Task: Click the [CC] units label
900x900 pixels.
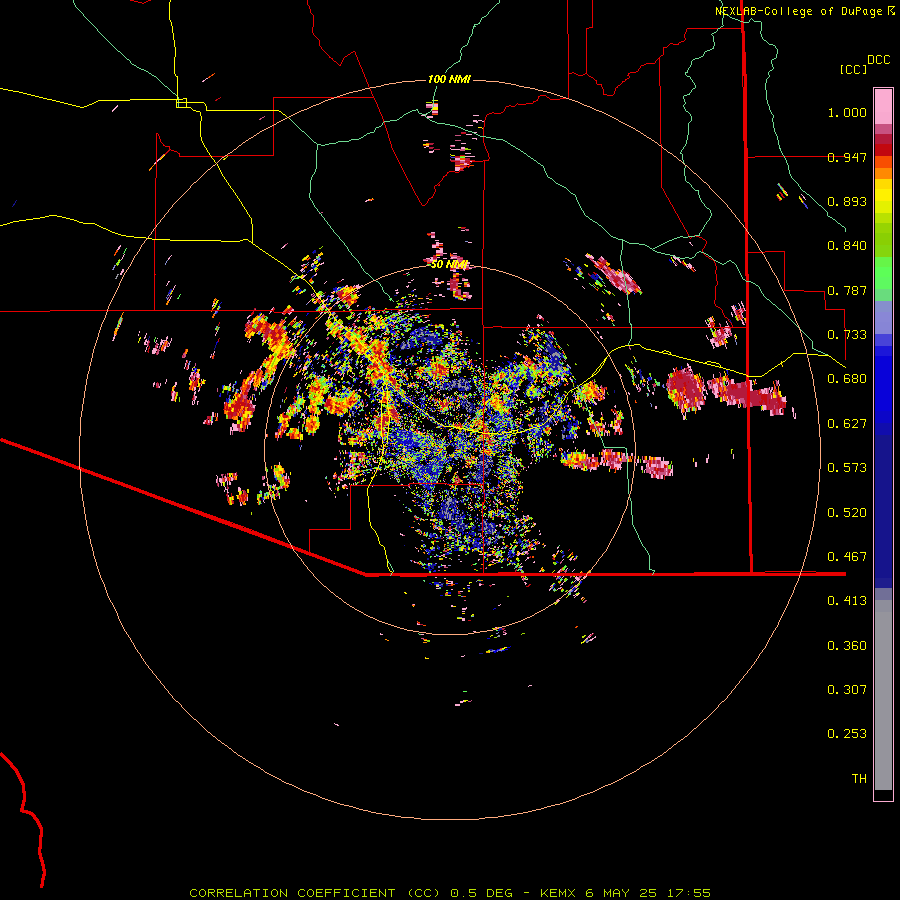Action: tap(853, 69)
